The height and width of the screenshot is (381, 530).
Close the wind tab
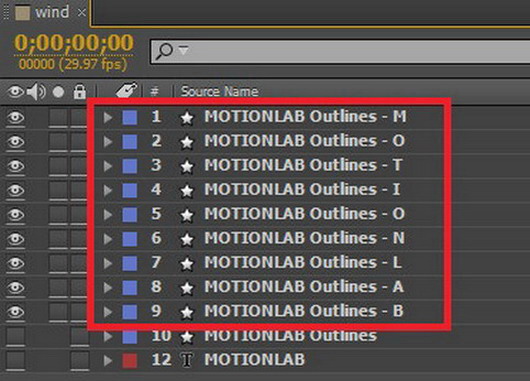[81, 13]
